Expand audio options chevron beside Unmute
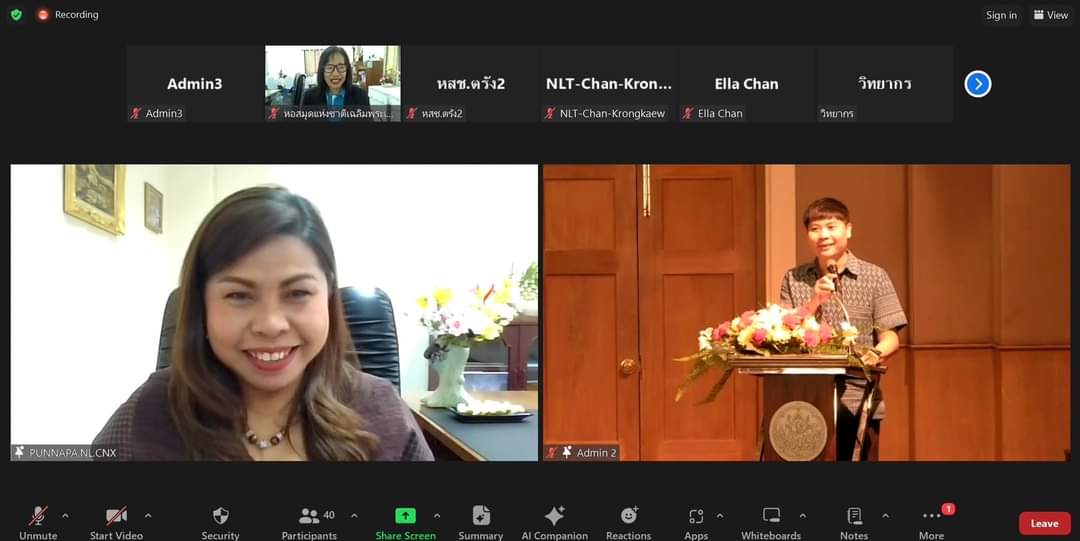Viewport: 1080px width, 541px height. pyautogui.click(x=65, y=516)
